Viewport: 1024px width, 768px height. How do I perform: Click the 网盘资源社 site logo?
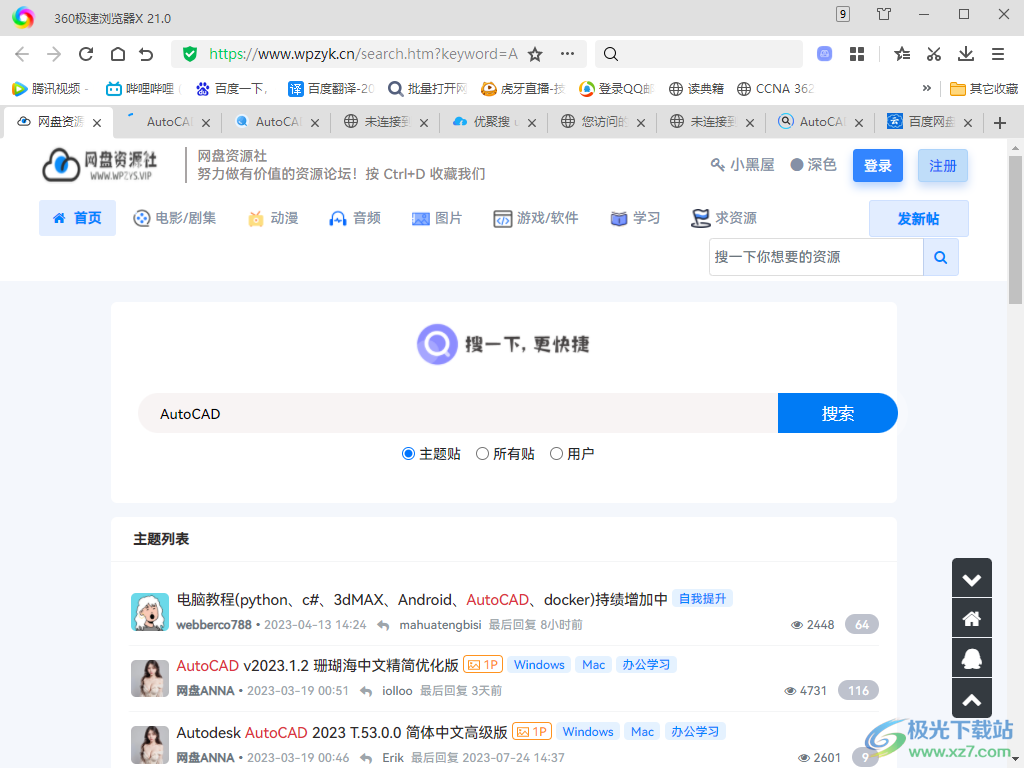pos(101,165)
